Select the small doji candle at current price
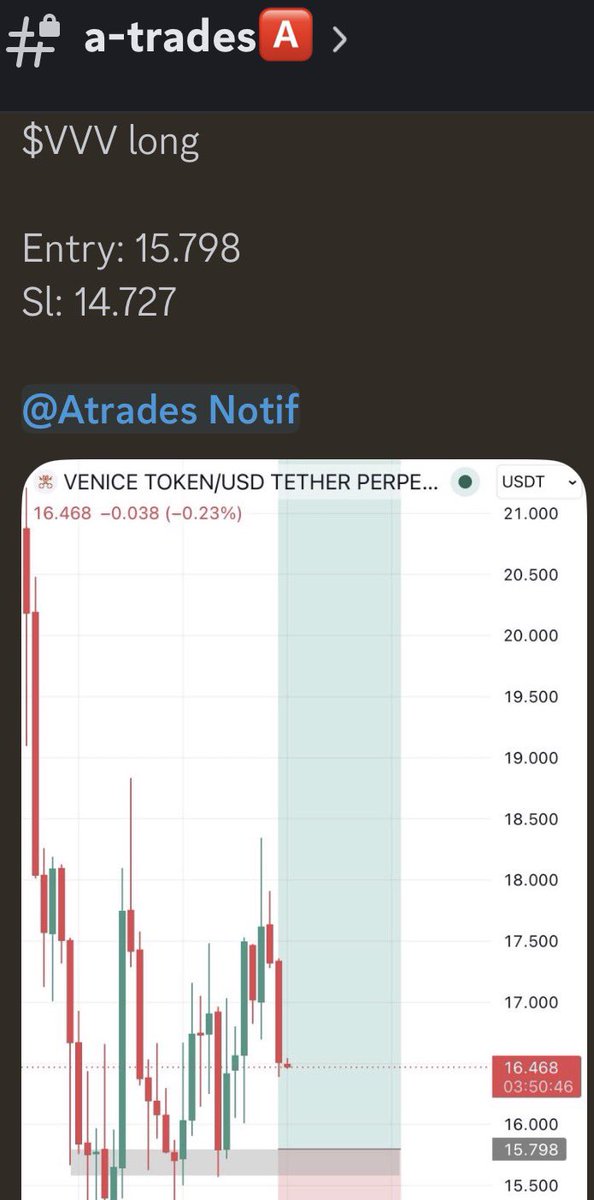Viewport: 594px width, 1200px height. click(x=289, y=1064)
